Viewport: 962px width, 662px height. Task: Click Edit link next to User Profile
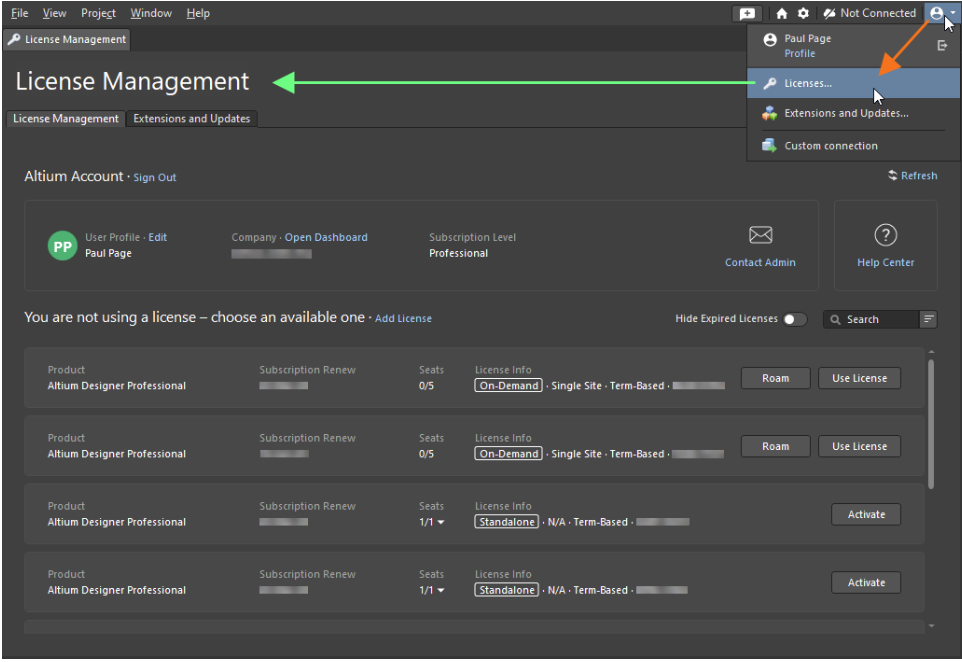pos(157,237)
